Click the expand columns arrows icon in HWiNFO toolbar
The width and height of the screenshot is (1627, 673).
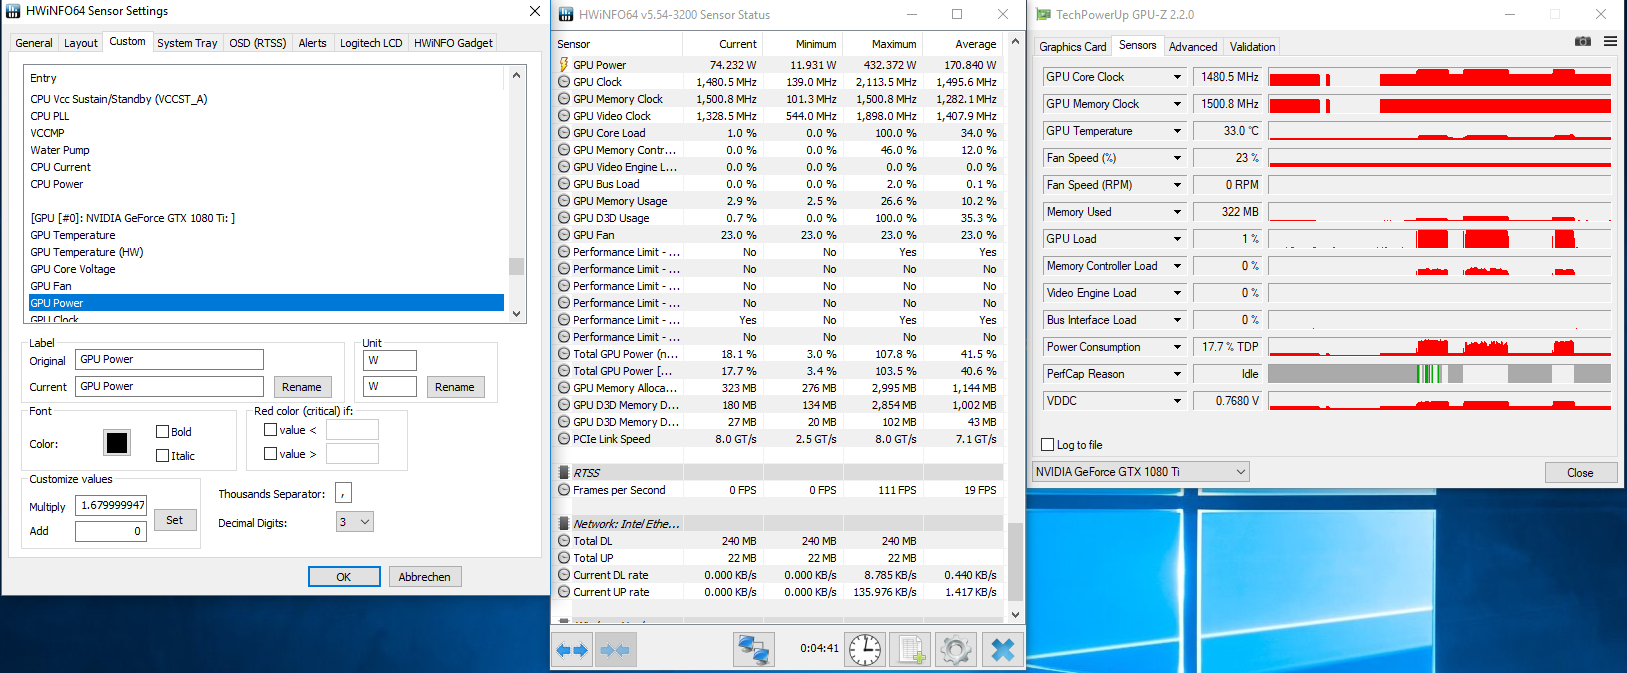tap(572, 650)
